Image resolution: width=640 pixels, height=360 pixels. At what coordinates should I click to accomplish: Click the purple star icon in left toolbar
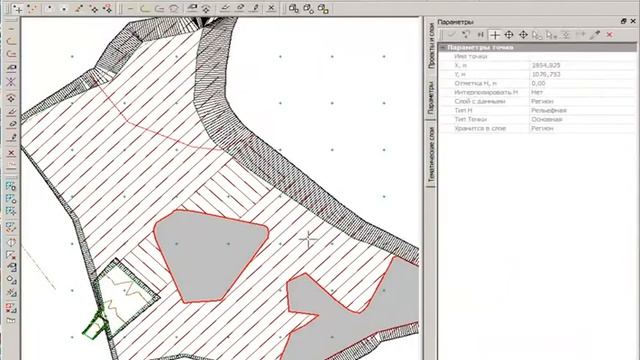11,82
